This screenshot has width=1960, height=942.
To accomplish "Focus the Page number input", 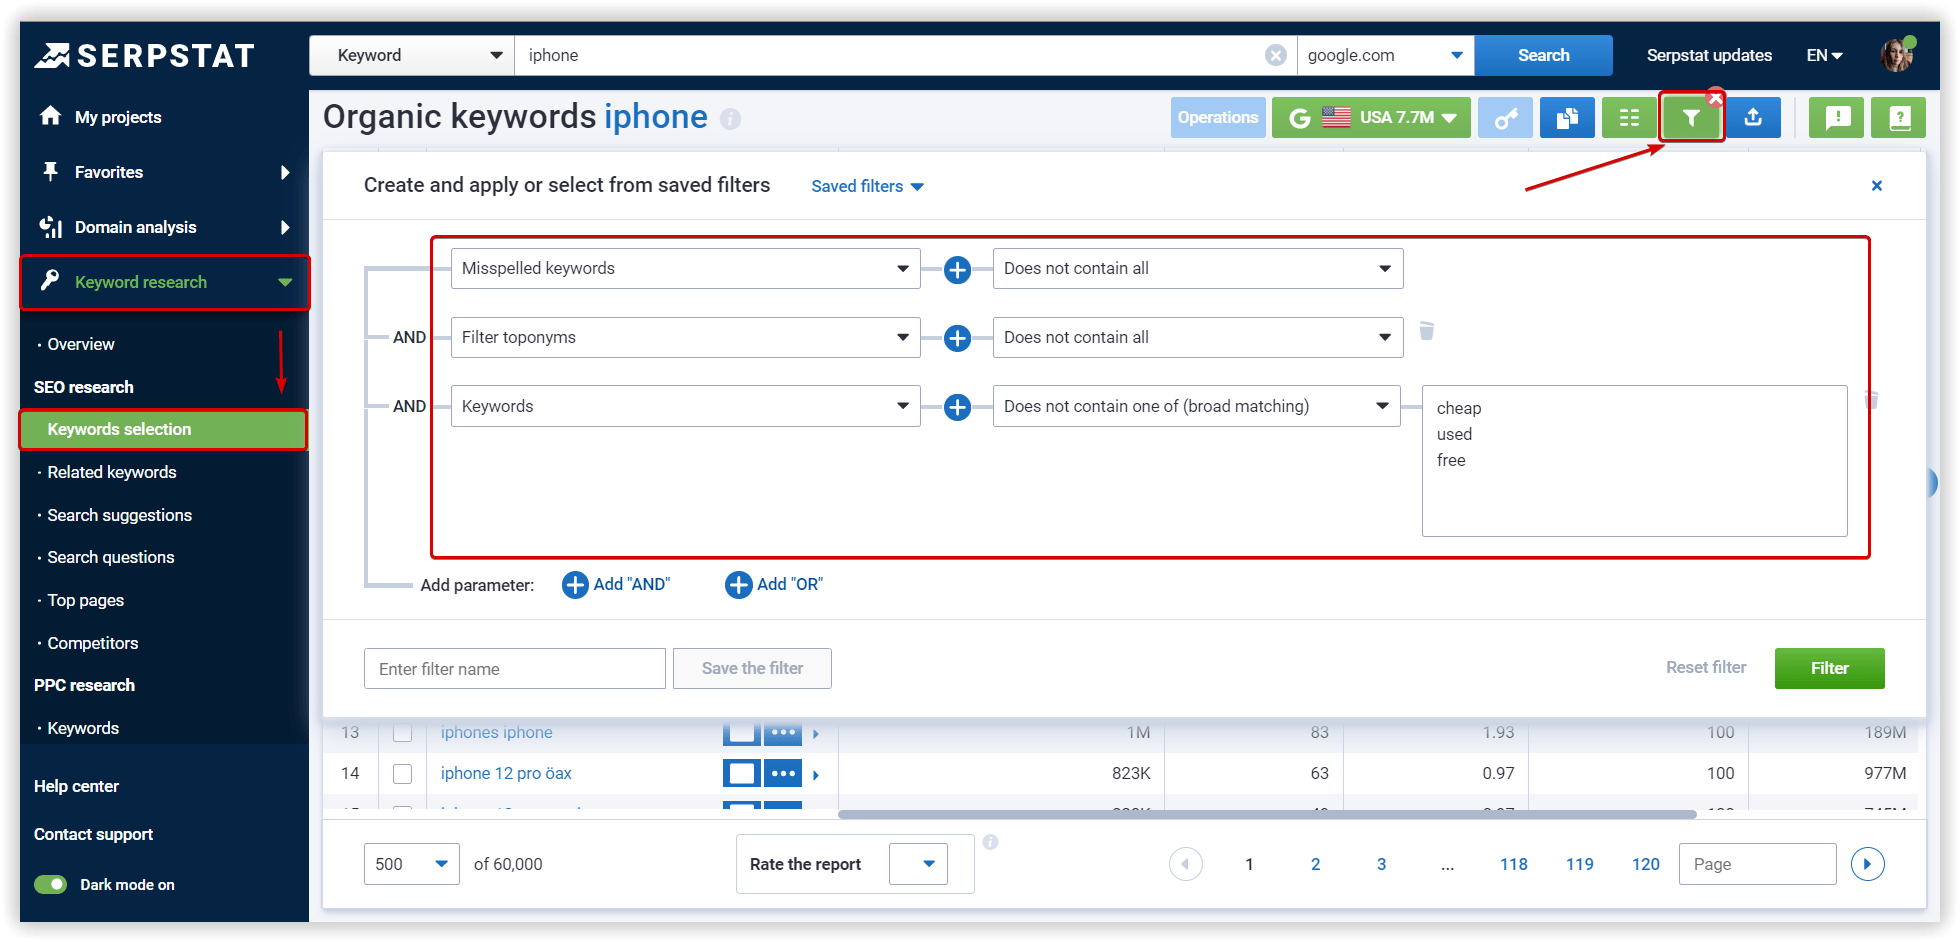I will point(1757,864).
